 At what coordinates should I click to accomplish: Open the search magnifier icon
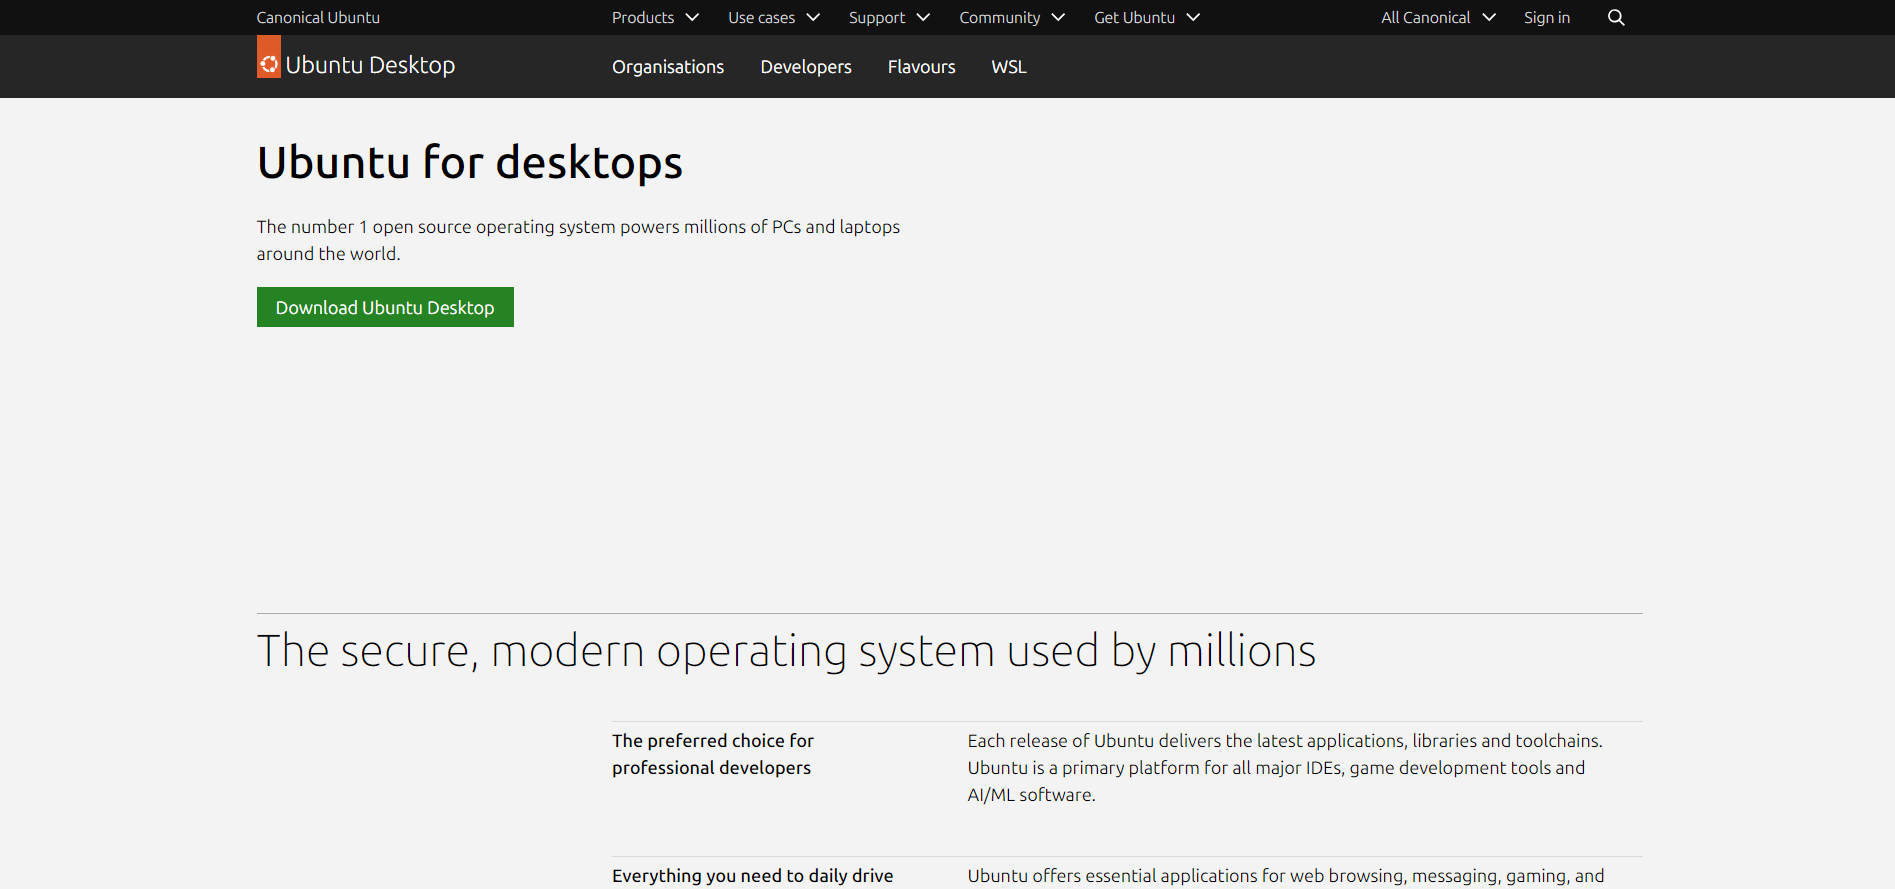pyautogui.click(x=1616, y=18)
